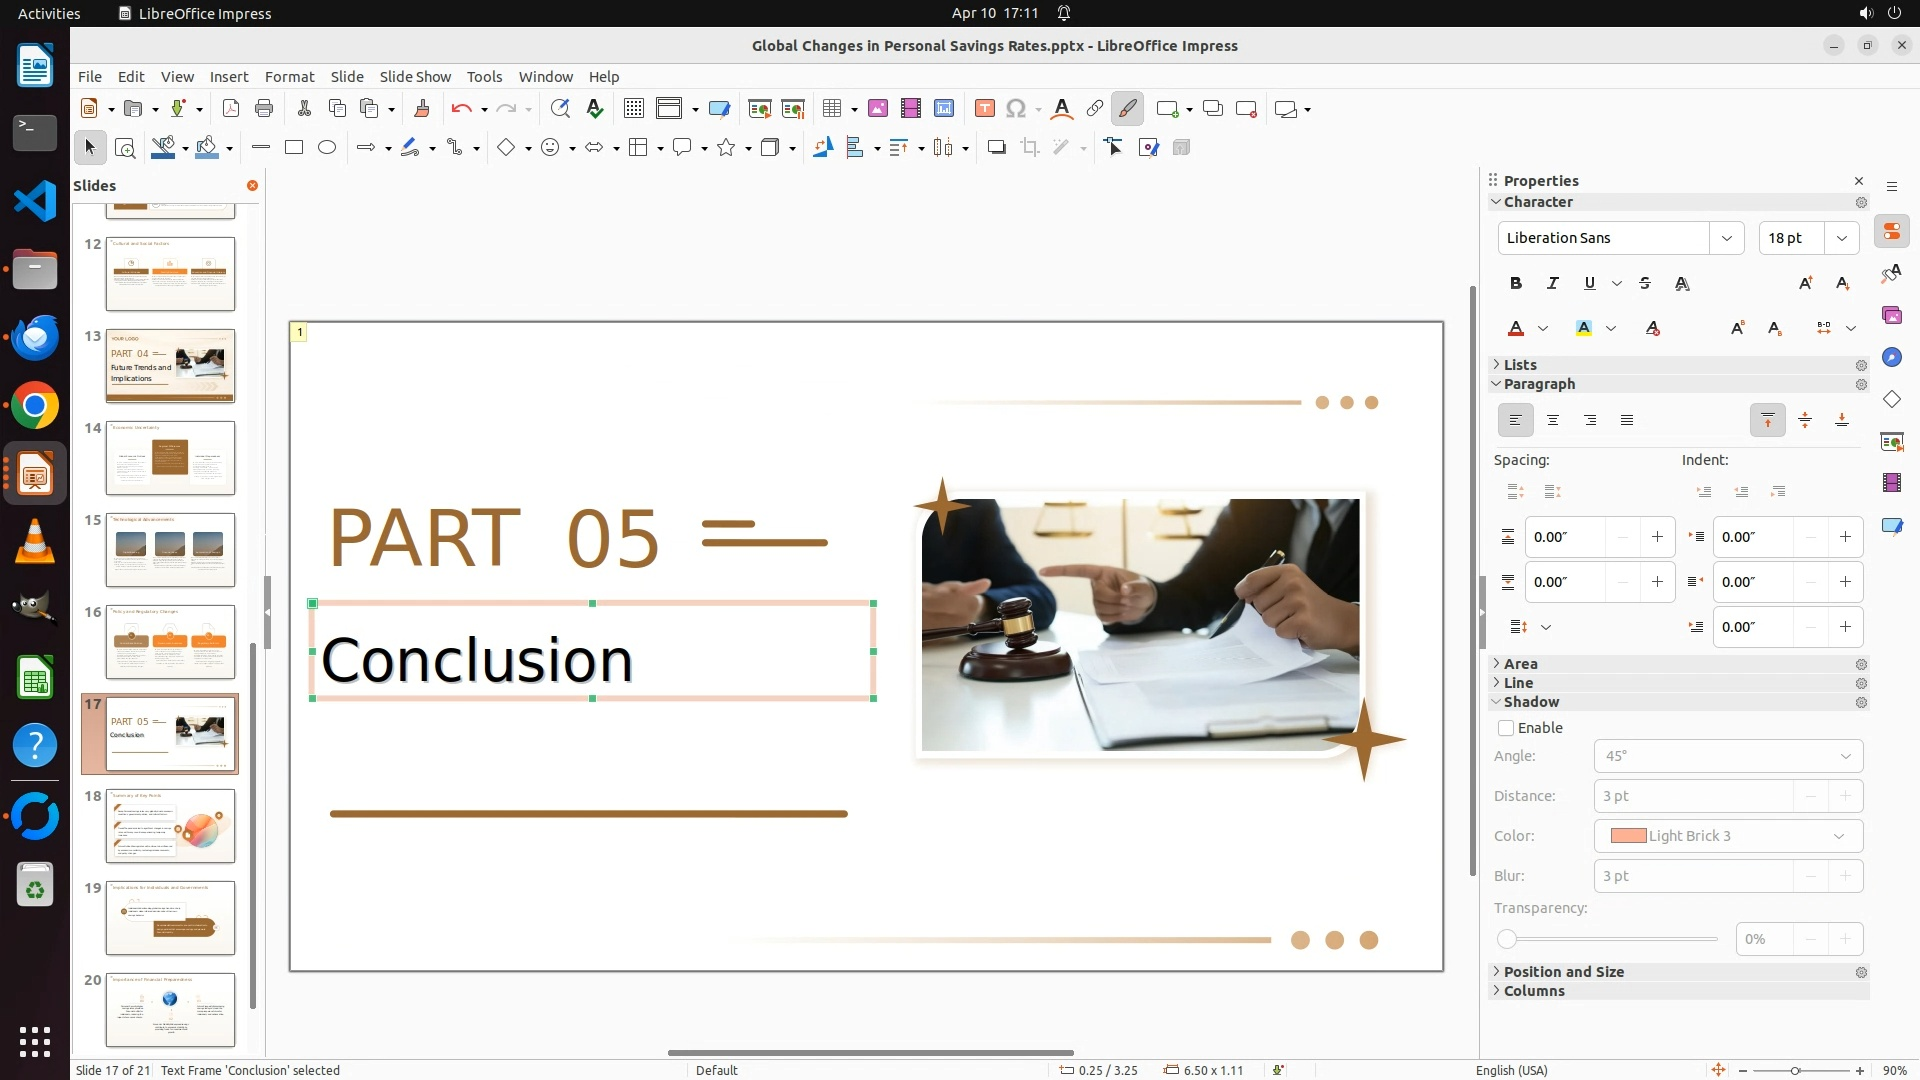Image resolution: width=1920 pixels, height=1080 pixels.
Task: Click the Insert Table toolbar icon
Action: 831,109
